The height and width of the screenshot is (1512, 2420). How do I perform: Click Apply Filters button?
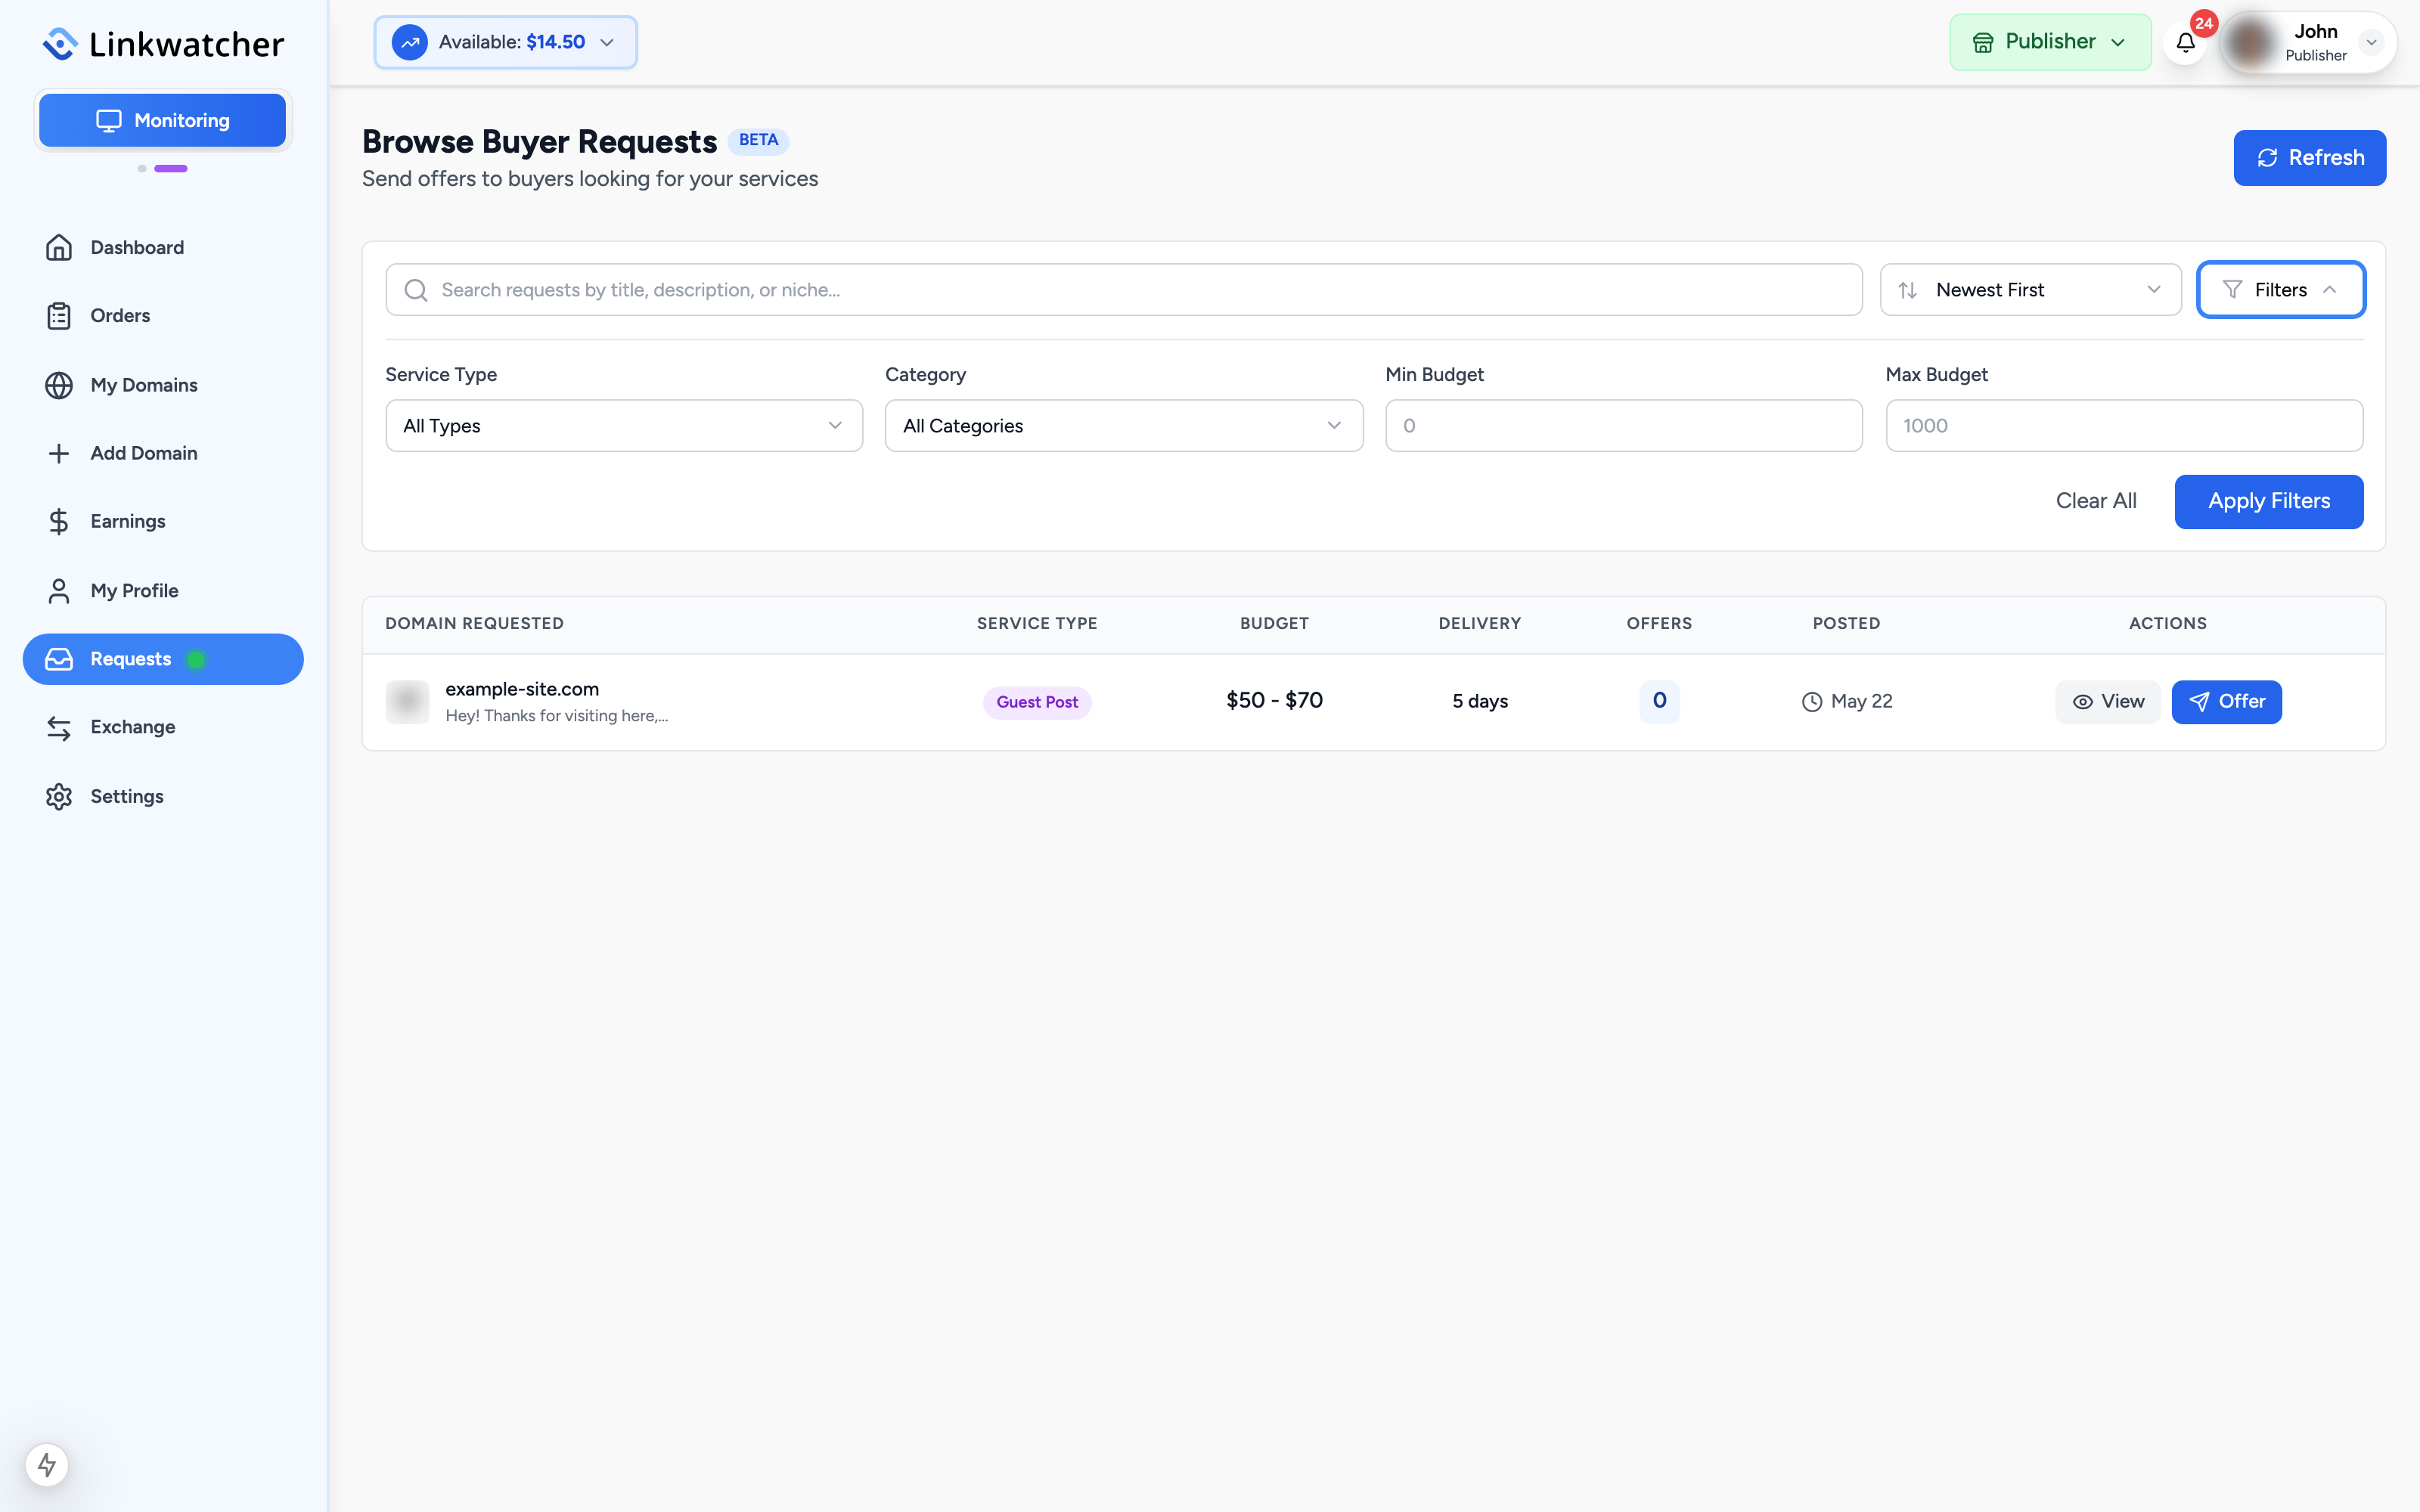[x=2269, y=501]
